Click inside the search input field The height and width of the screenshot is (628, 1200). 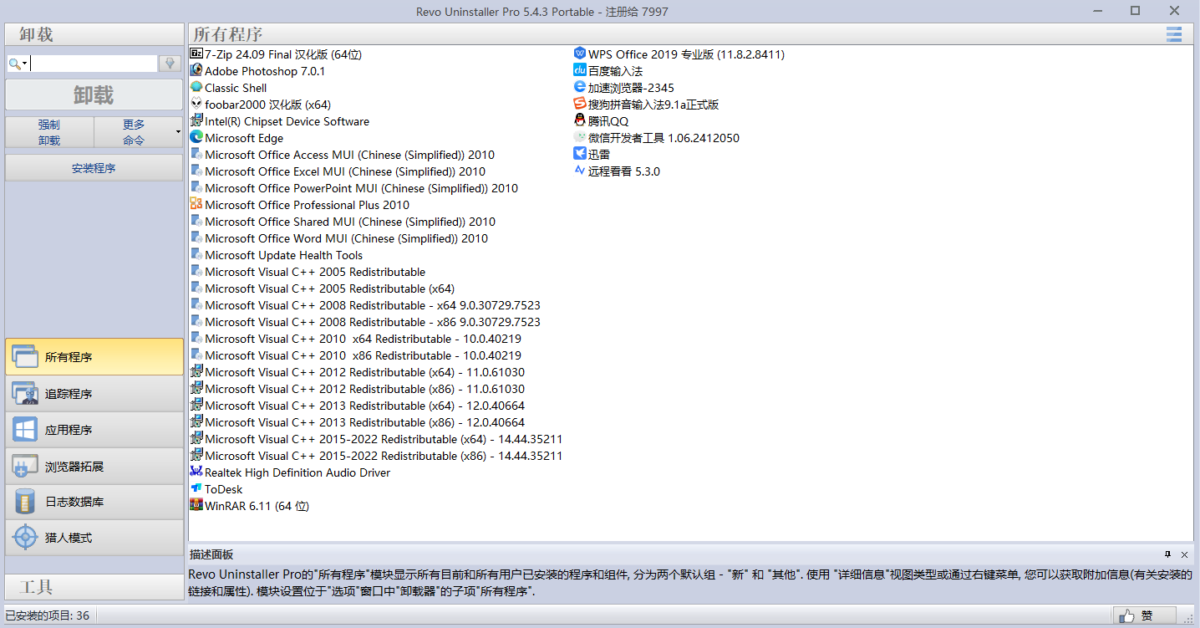coord(95,61)
